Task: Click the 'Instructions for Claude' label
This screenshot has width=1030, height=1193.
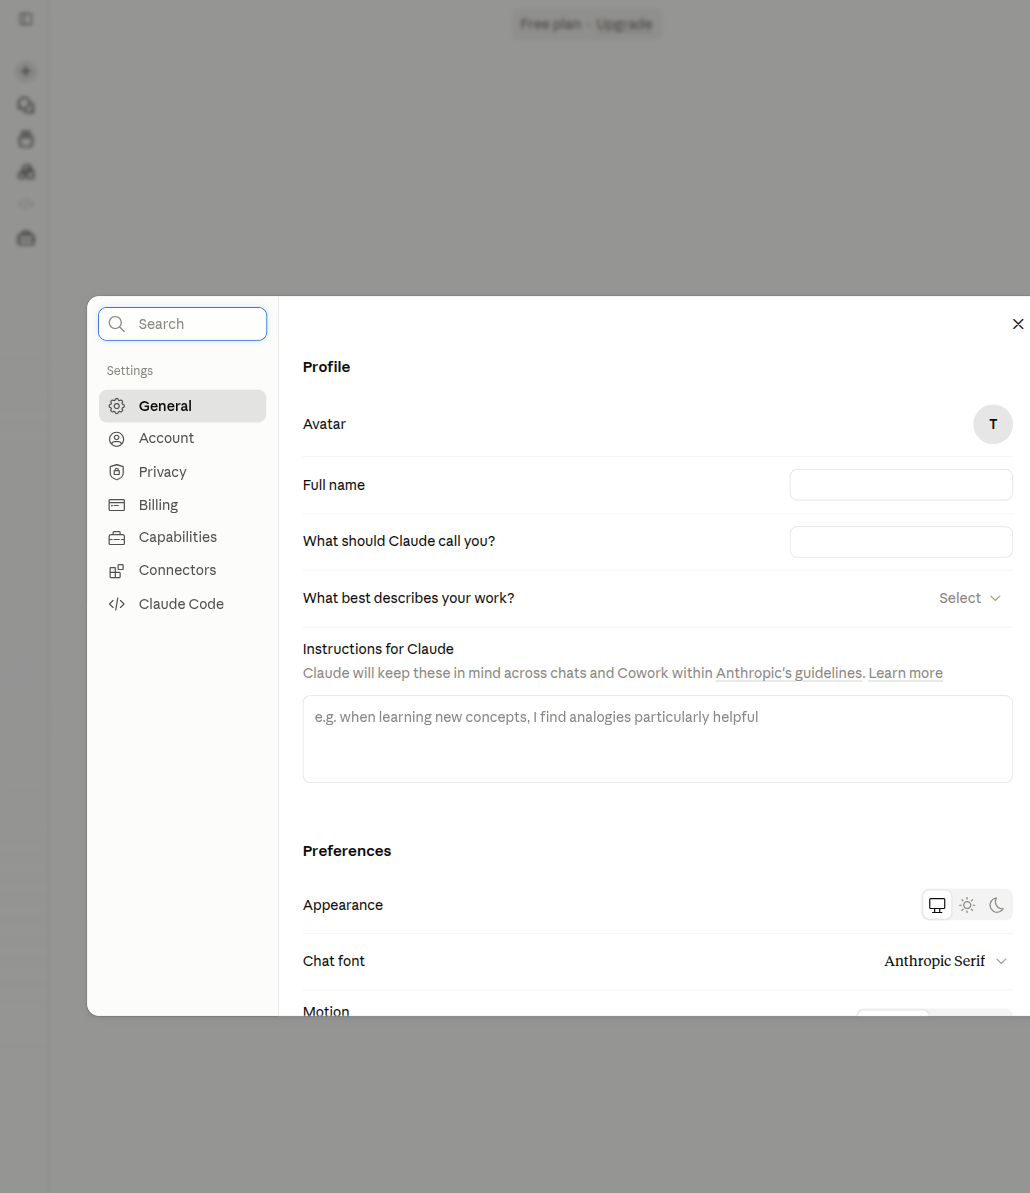Action: 378,649
